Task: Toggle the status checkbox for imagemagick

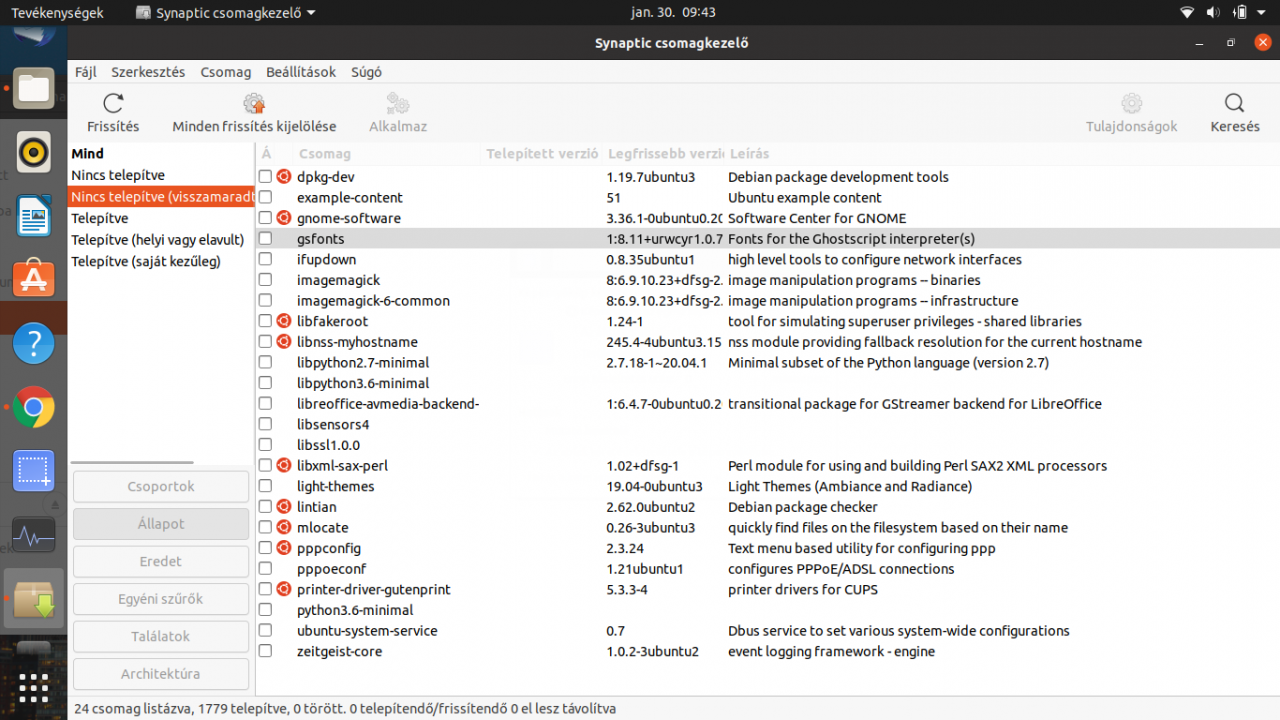Action: [265, 280]
